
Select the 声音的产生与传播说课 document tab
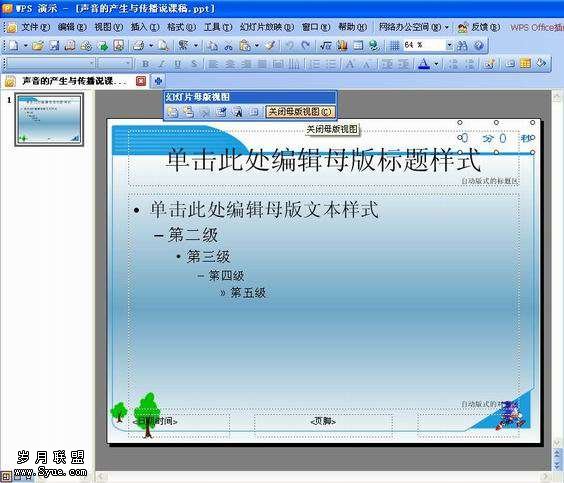coord(74,81)
